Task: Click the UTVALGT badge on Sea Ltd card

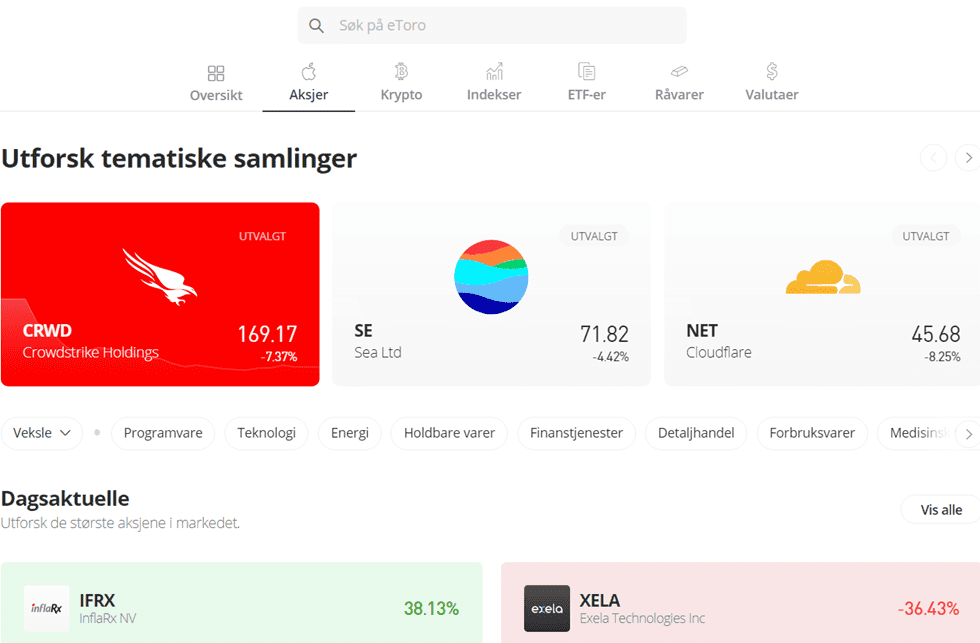Action: [594, 236]
